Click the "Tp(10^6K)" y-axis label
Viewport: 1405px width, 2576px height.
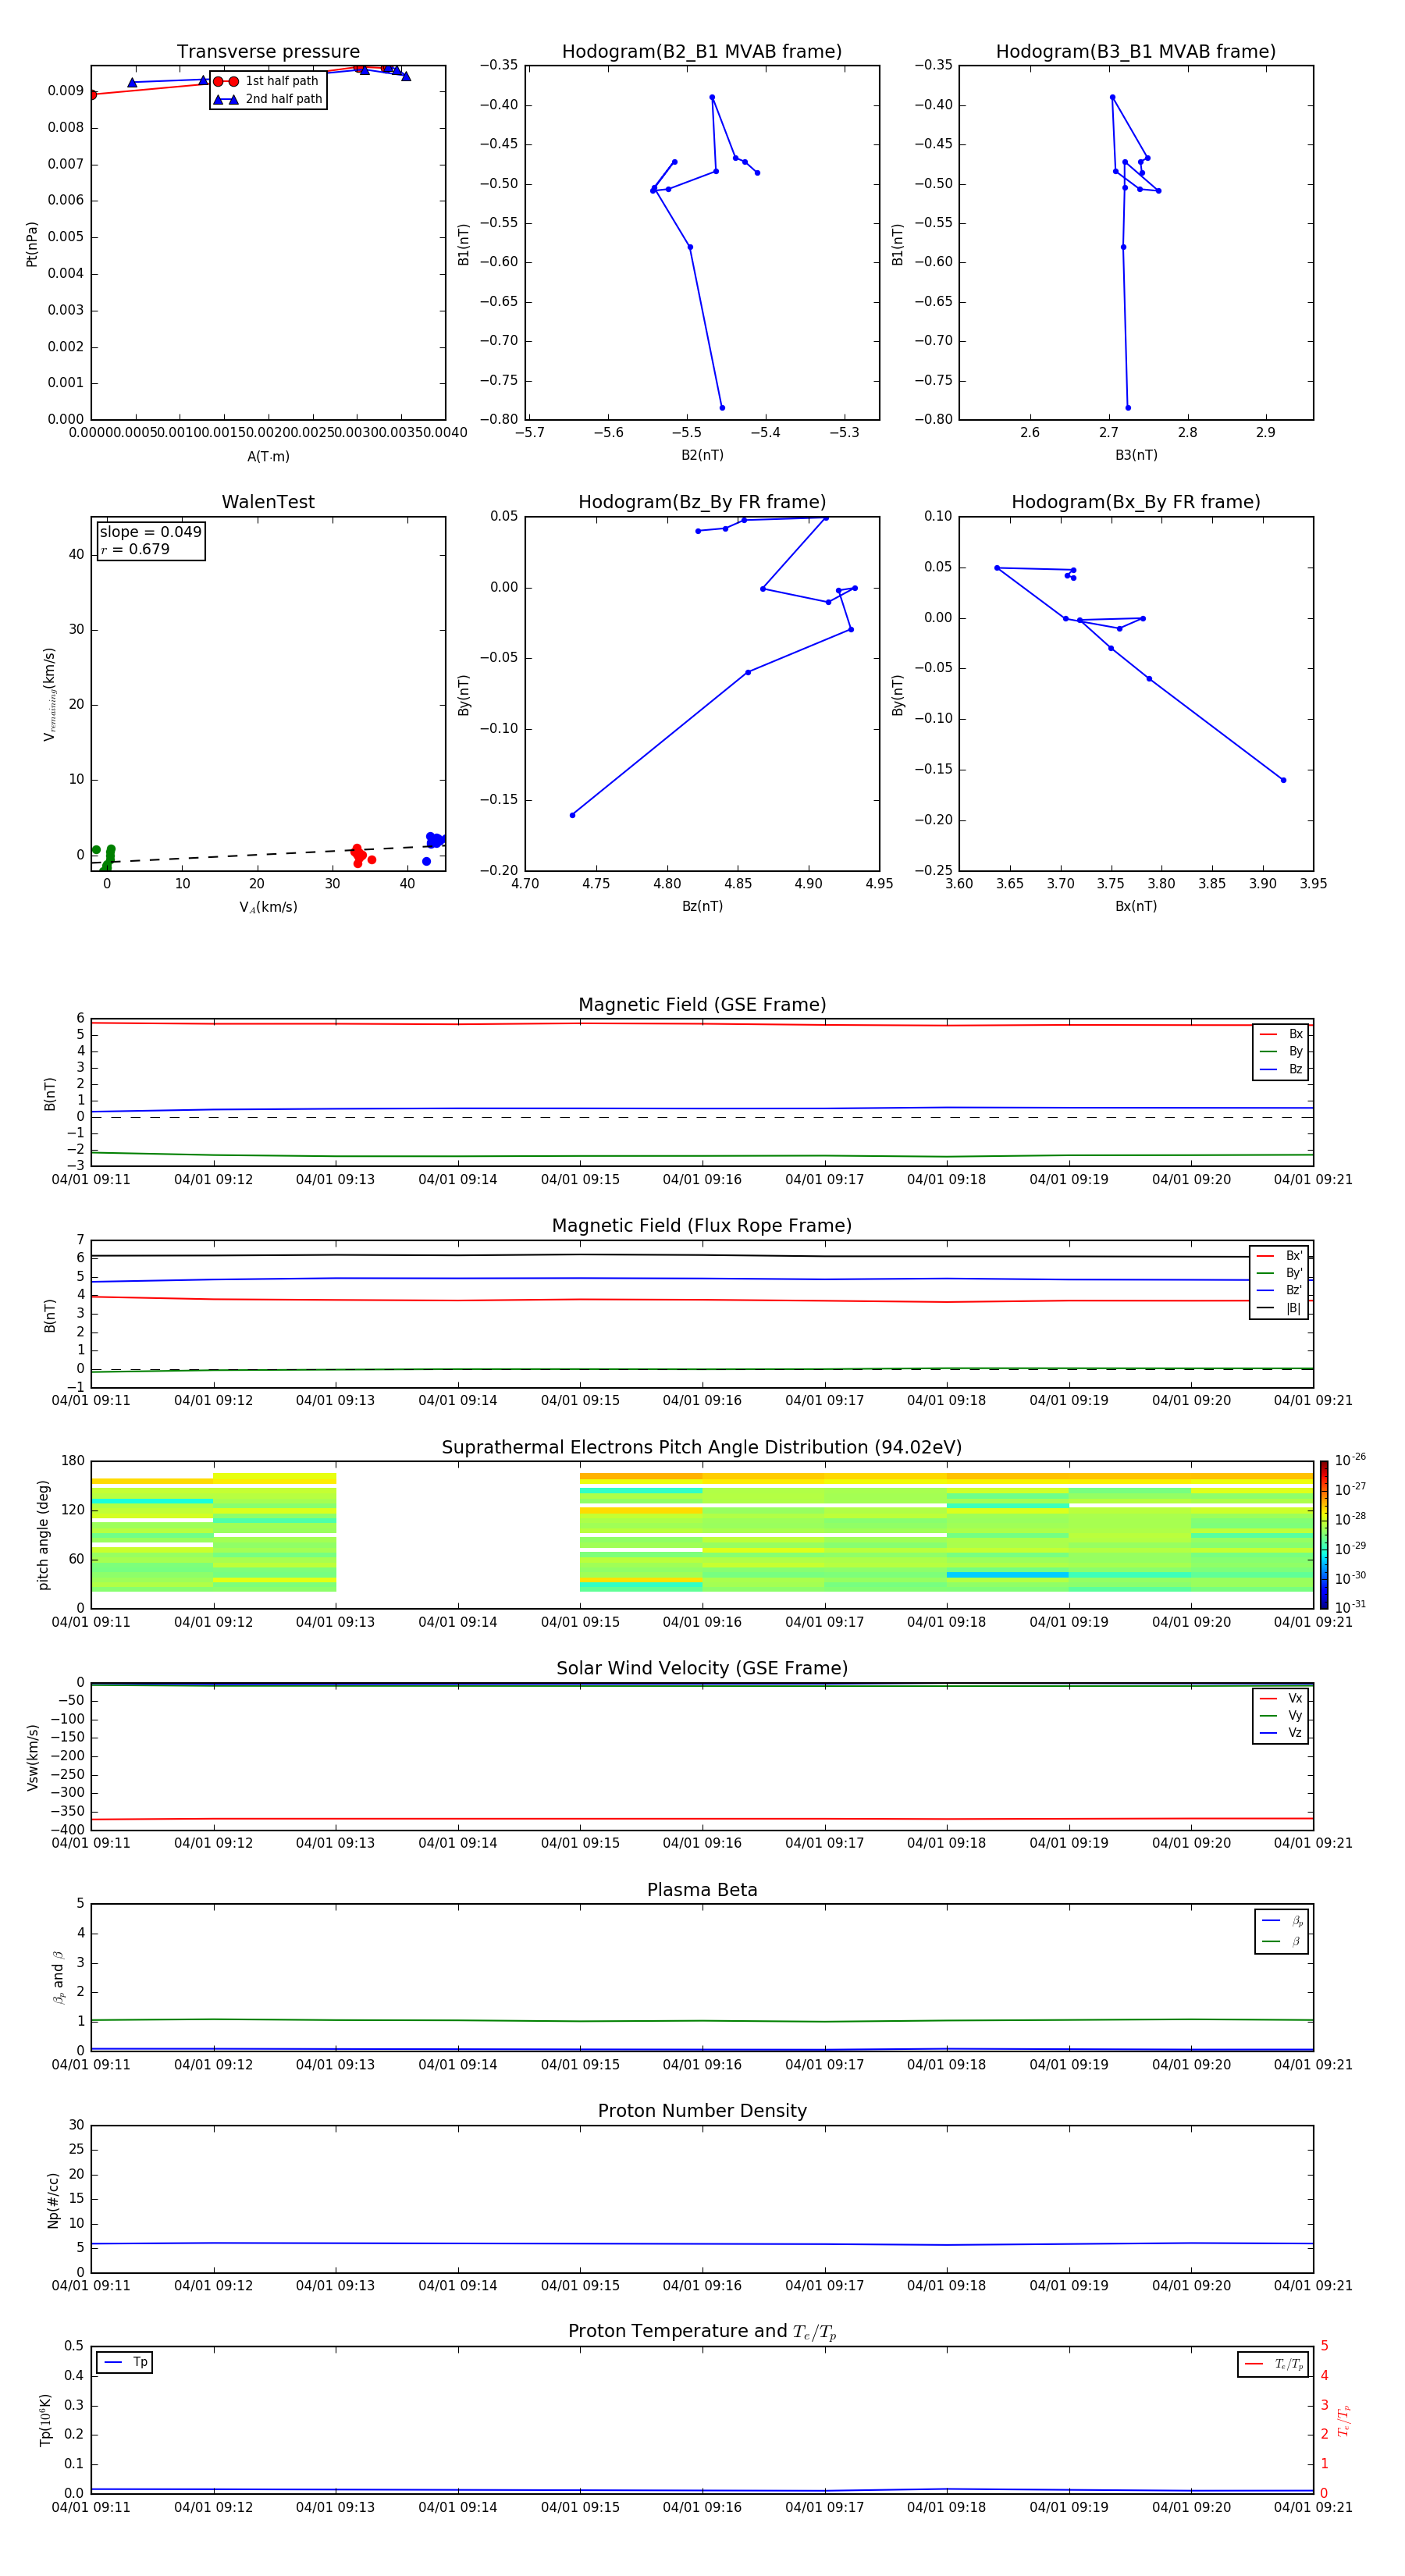pos(45,2420)
